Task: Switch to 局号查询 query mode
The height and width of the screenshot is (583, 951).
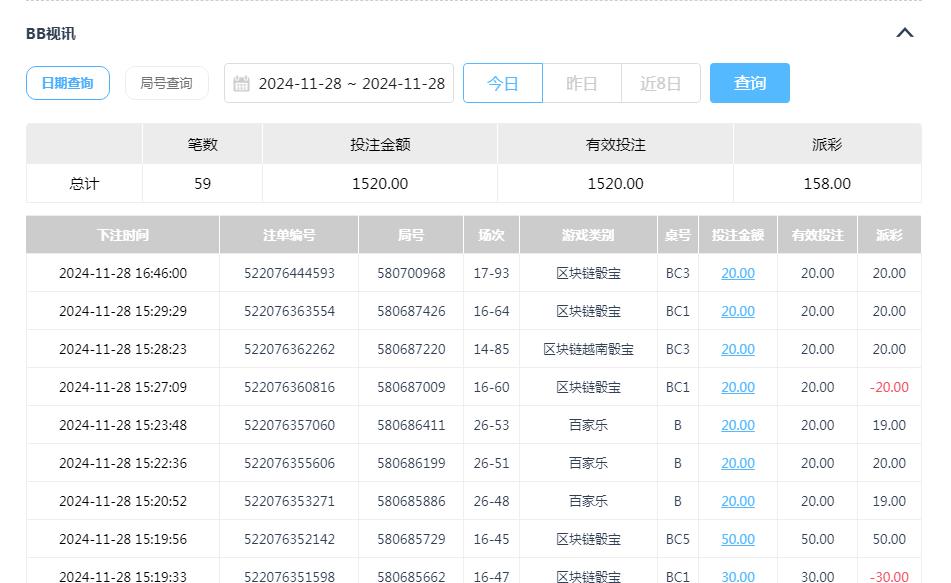Action: (166, 83)
